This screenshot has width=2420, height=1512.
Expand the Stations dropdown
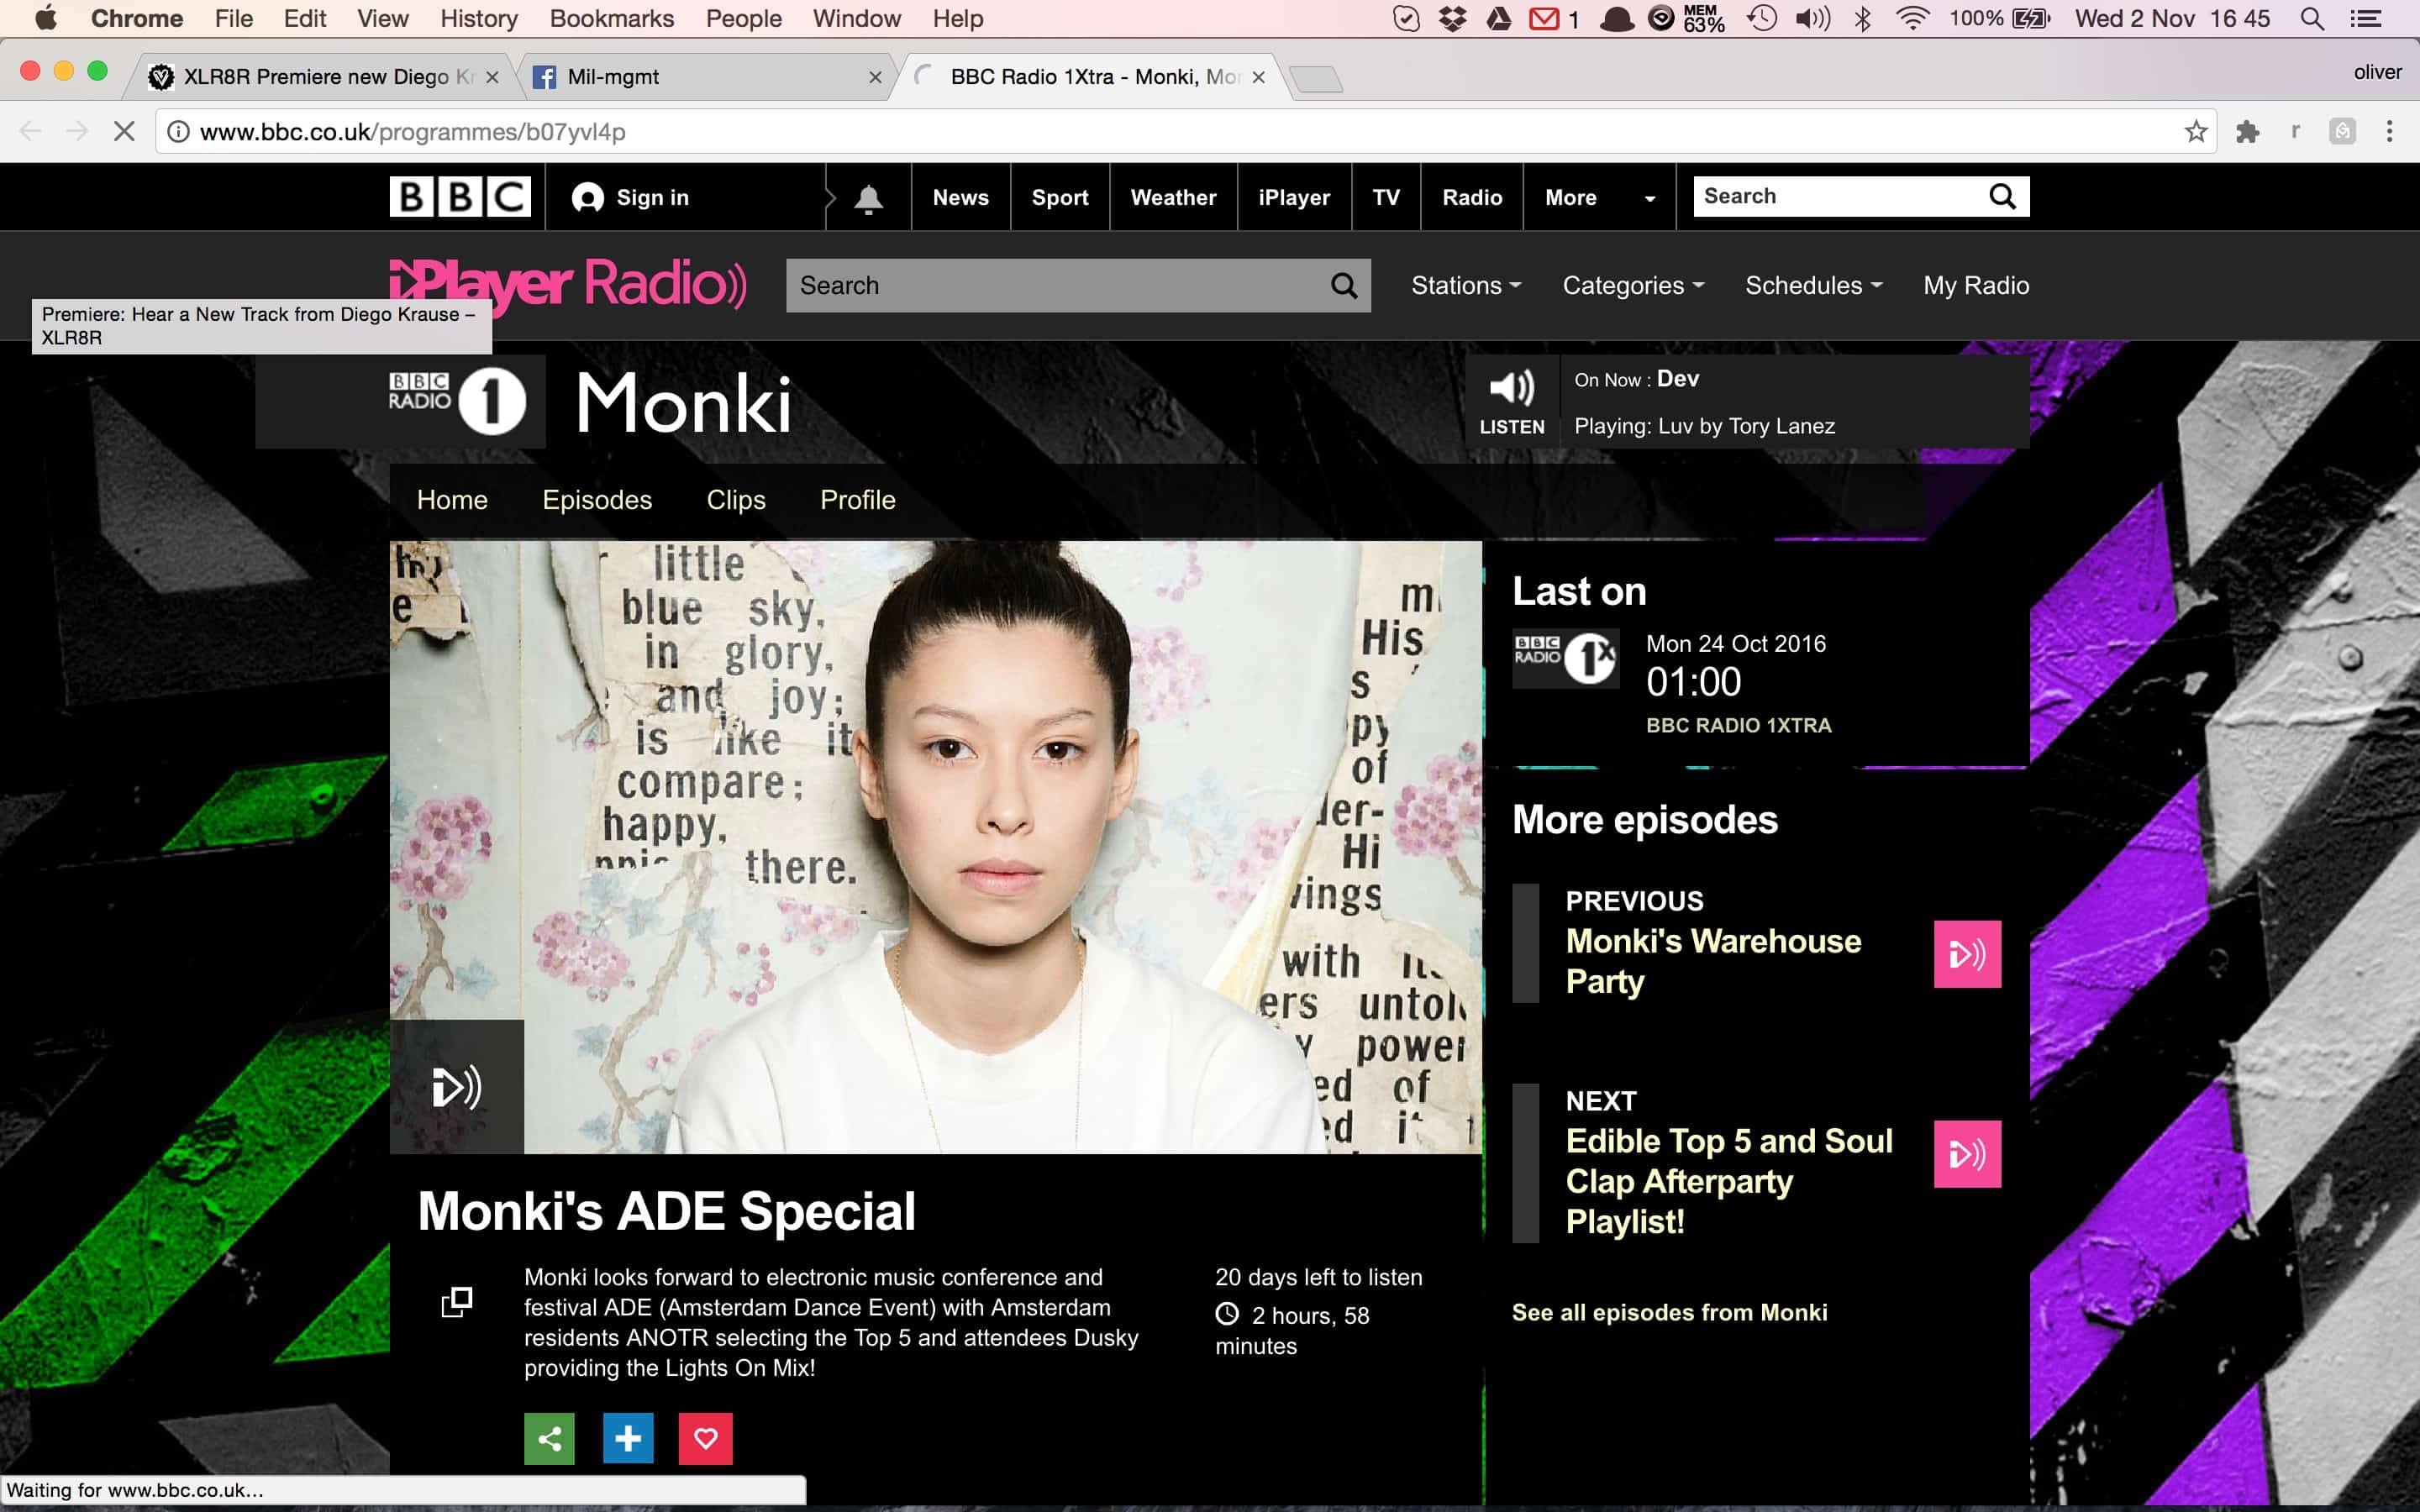click(x=1466, y=286)
